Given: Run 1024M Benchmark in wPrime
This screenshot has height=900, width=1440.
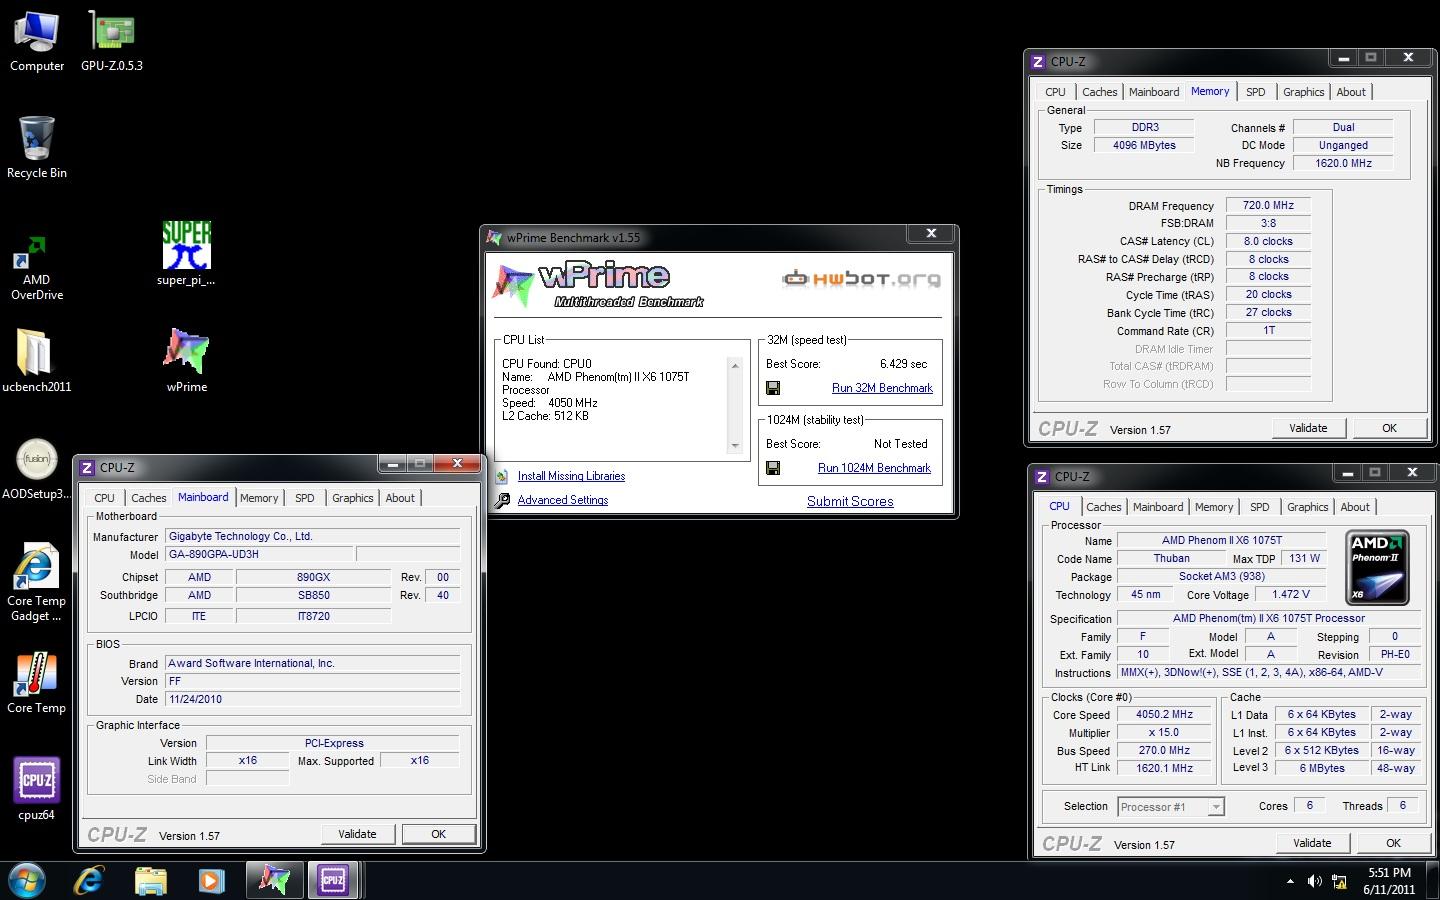Looking at the screenshot, I should click(874, 468).
